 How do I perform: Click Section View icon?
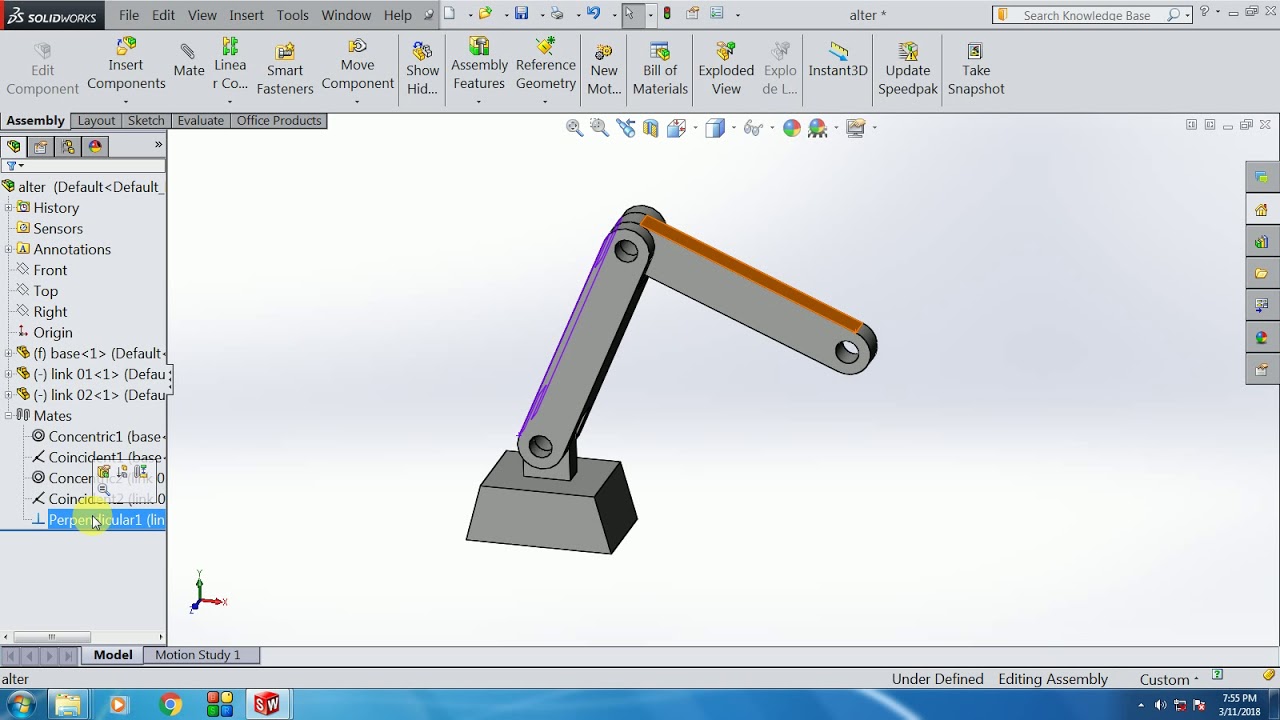(x=651, y=127)
